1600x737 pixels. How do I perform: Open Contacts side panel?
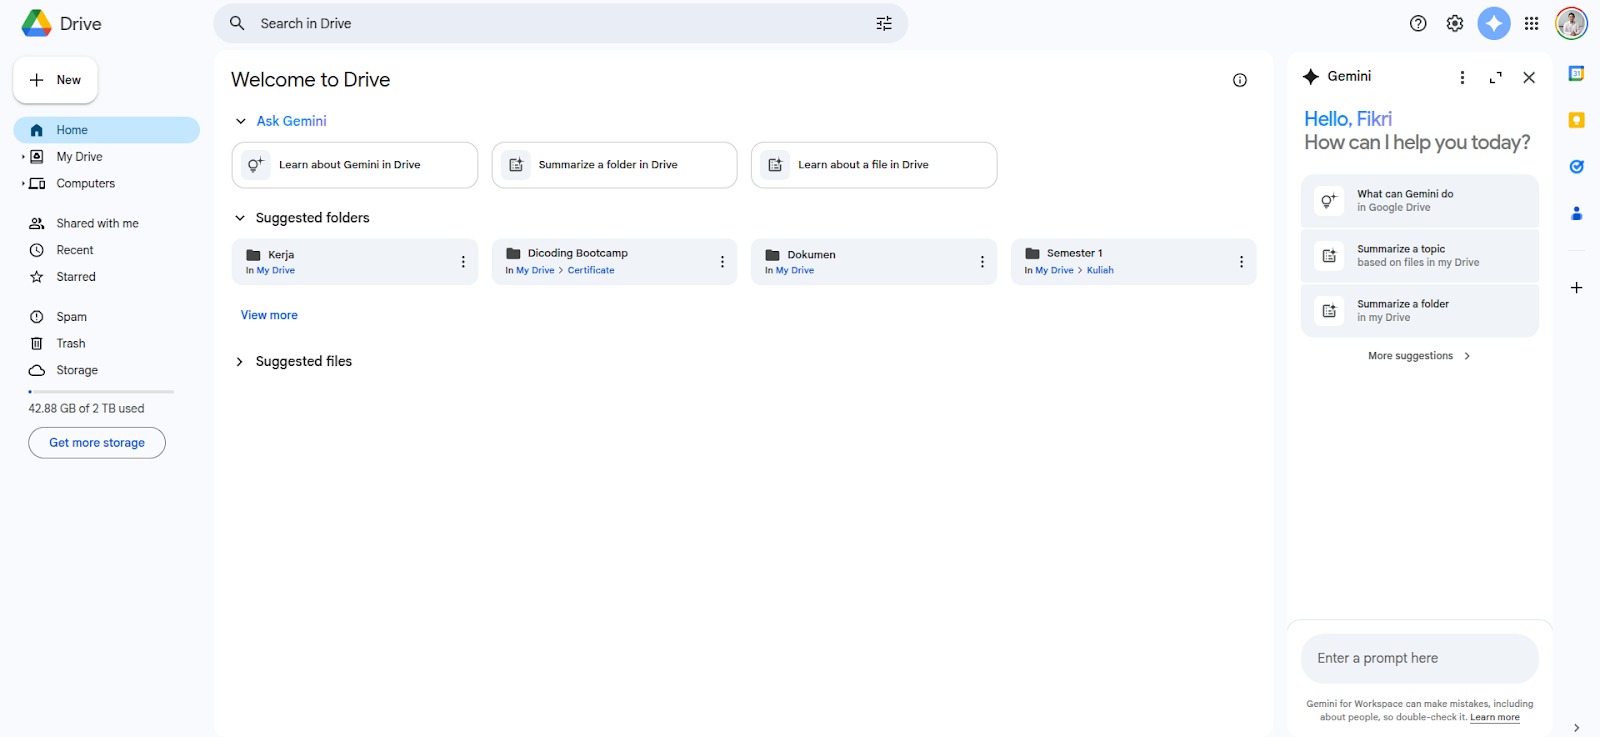click(1576, 213)
